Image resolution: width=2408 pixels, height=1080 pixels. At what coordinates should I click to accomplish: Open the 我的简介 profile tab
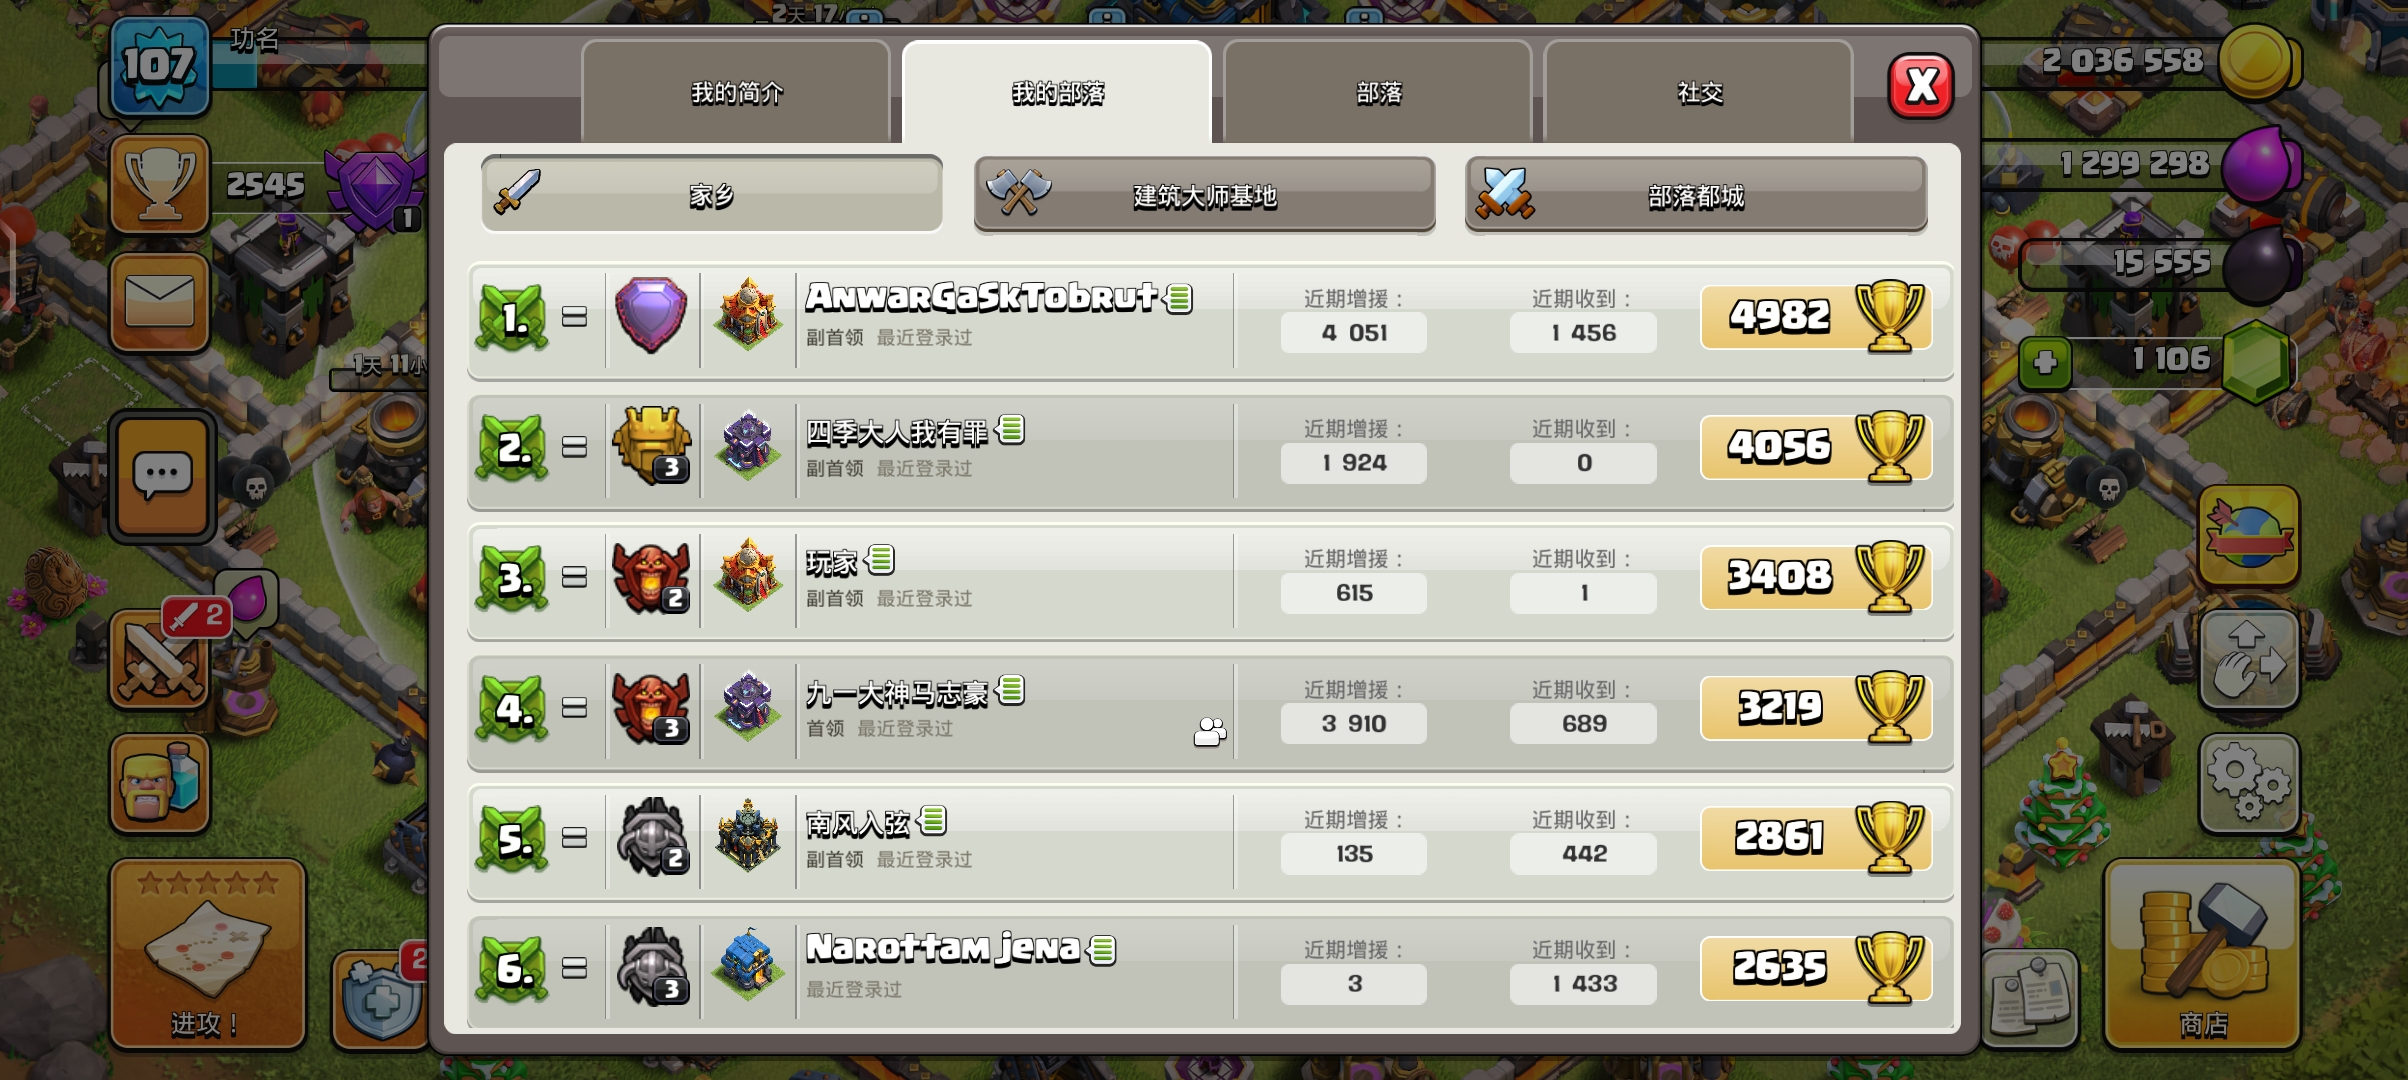pos(736,92)
